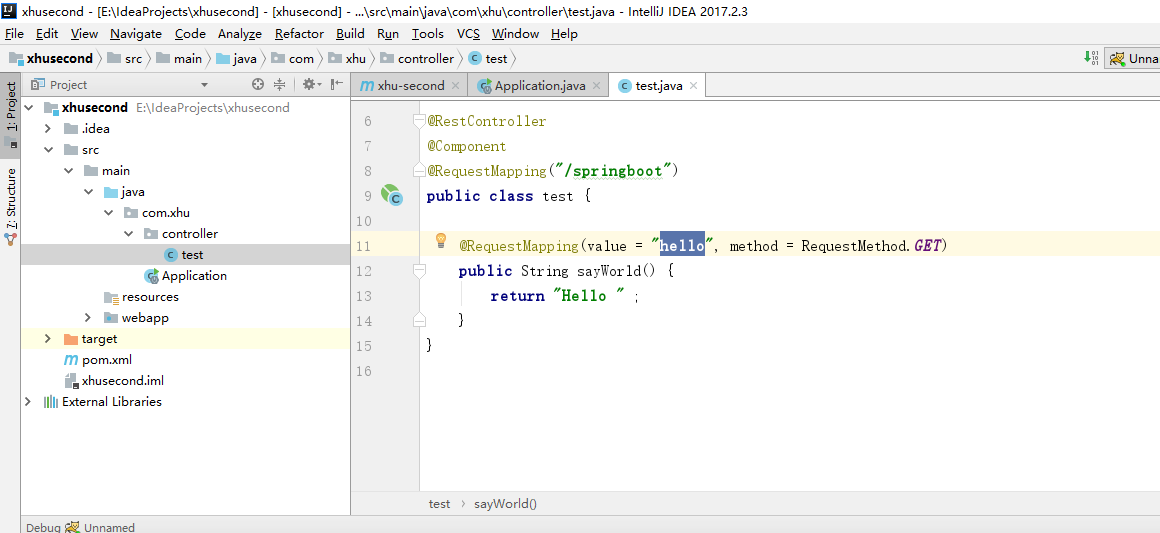Toggle the fold marker on line 8
1160x533 pixels.
tap(419, 171)
